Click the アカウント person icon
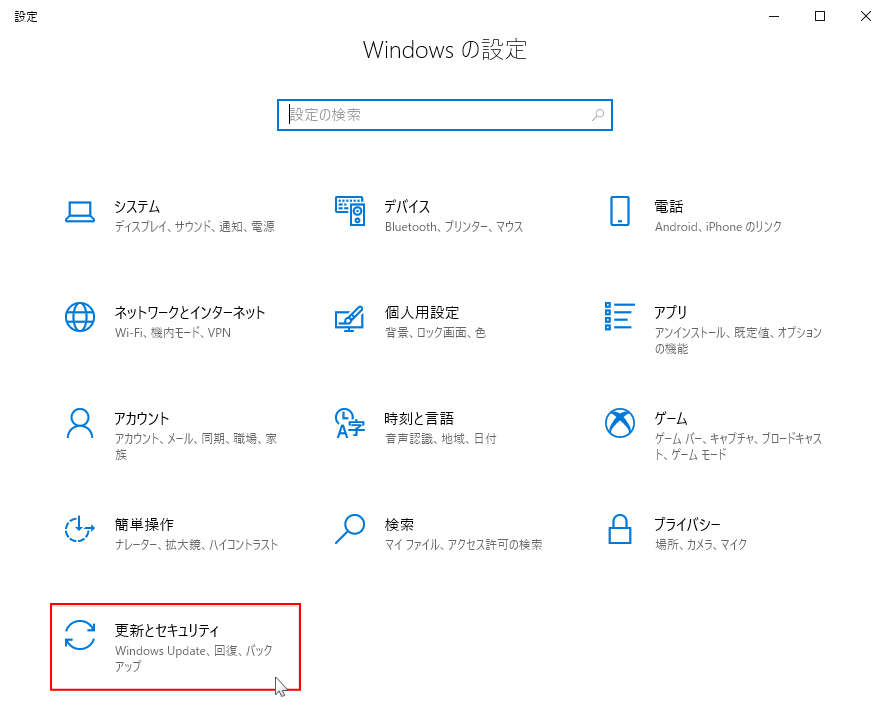The image size is (889, 703). click(80, 423)
